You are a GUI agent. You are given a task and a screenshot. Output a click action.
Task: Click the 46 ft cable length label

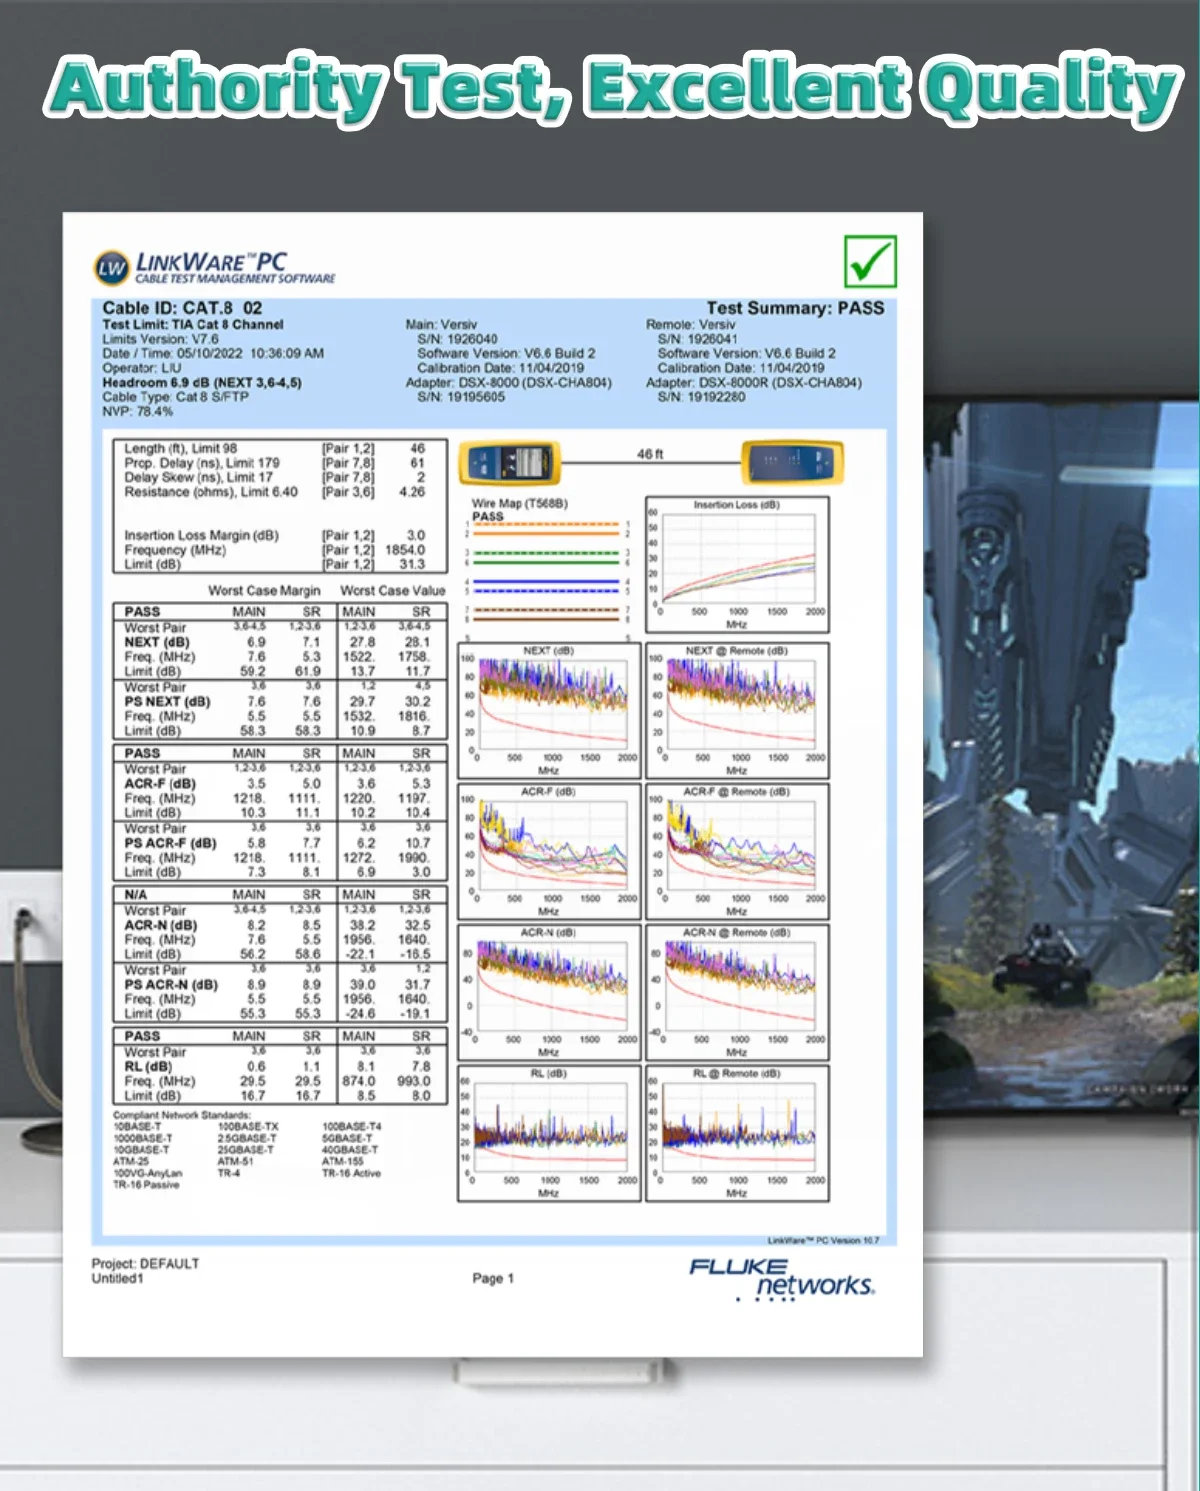click(x=650, y=454)
